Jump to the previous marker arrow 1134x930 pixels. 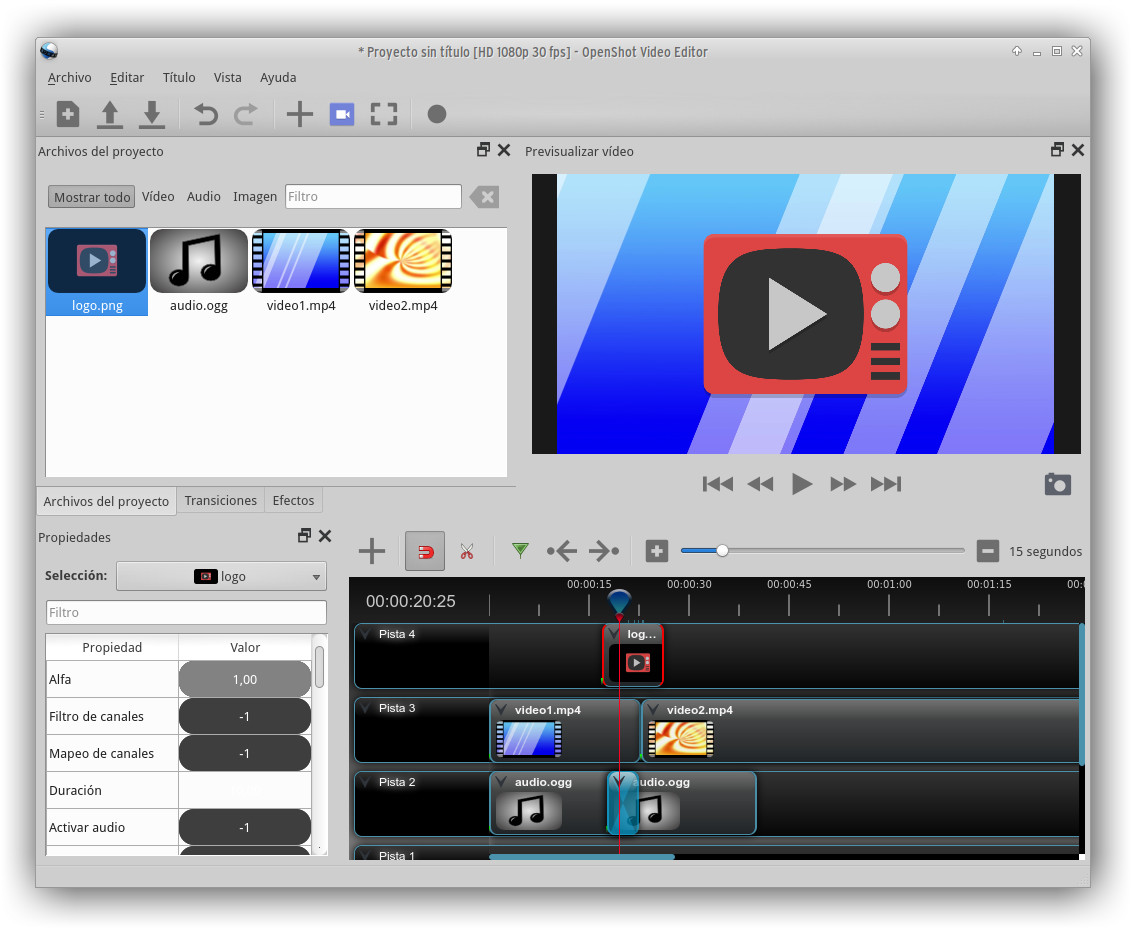tap(562, 551)
